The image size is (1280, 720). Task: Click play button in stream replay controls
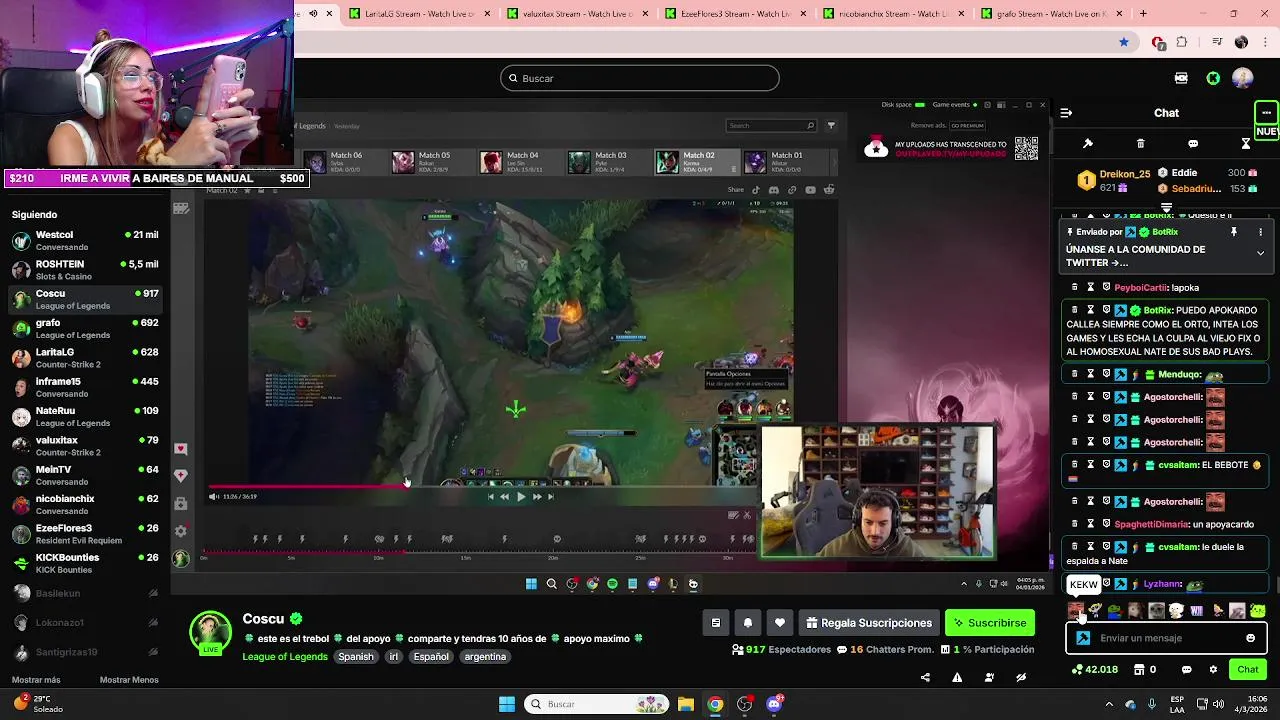click(x=520, y=496)
